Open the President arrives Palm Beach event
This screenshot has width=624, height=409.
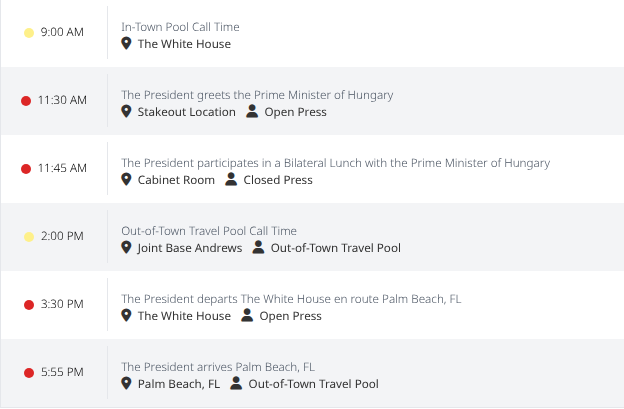click(x=217, y=367)
